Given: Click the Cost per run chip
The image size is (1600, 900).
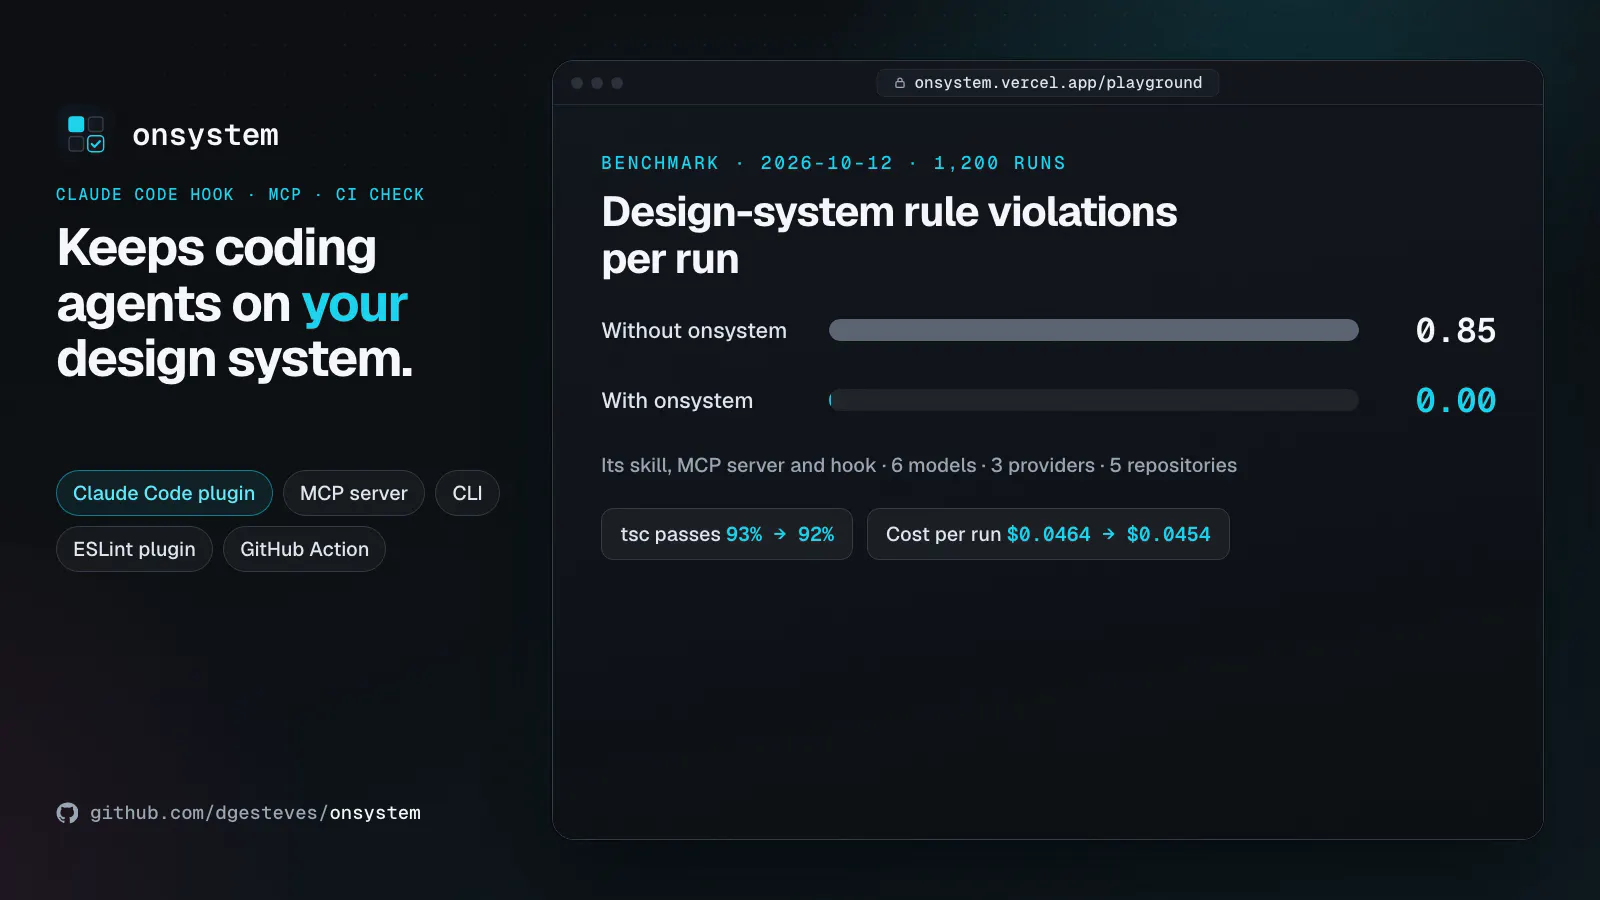Looking at the screenshot, I should tap(1048, 534).
